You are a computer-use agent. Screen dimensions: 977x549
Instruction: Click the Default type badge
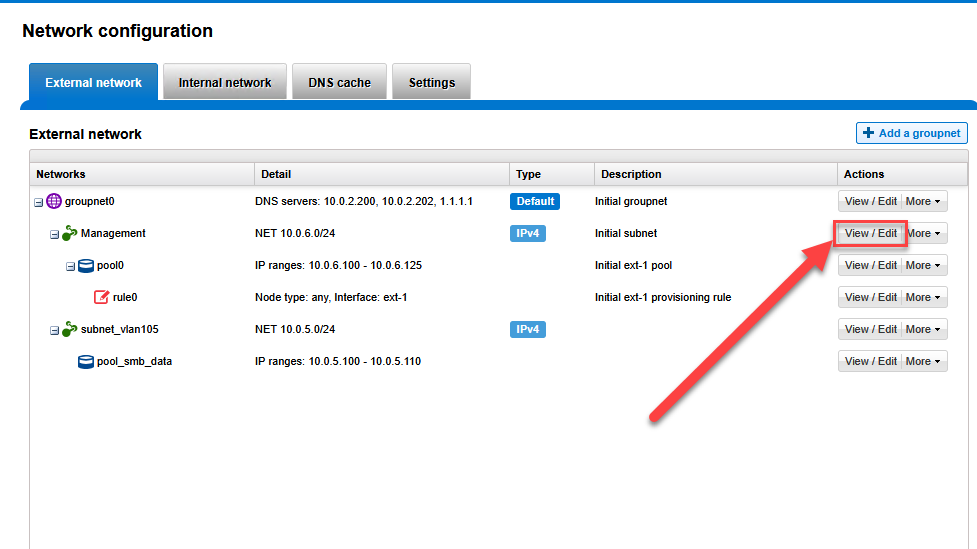535,201
